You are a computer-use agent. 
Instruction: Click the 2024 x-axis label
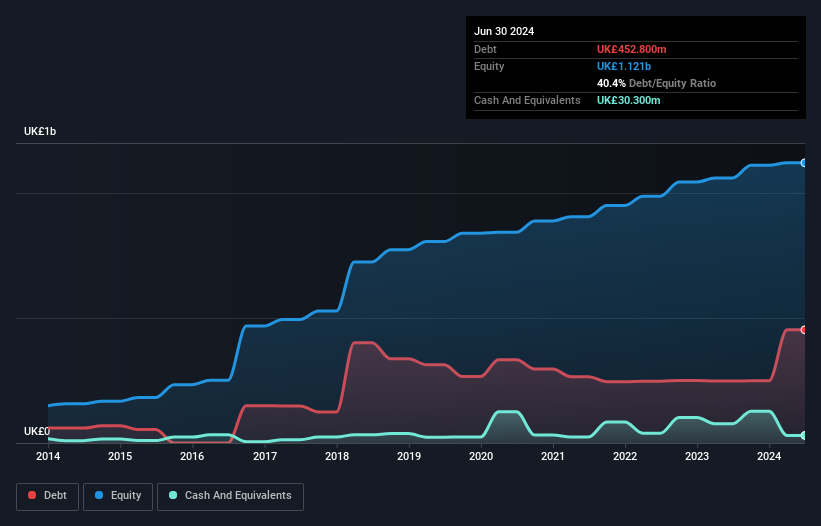coord(769,456)
